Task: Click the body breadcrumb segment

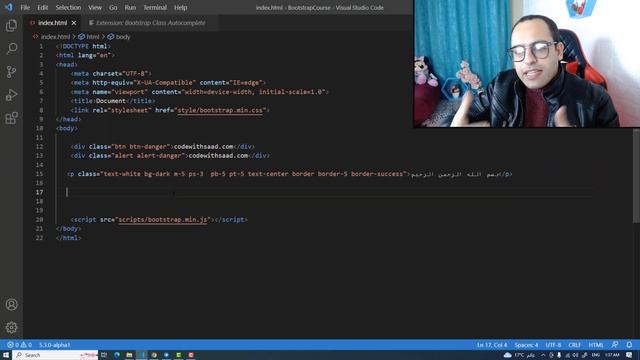Action: tap(119, 37)
